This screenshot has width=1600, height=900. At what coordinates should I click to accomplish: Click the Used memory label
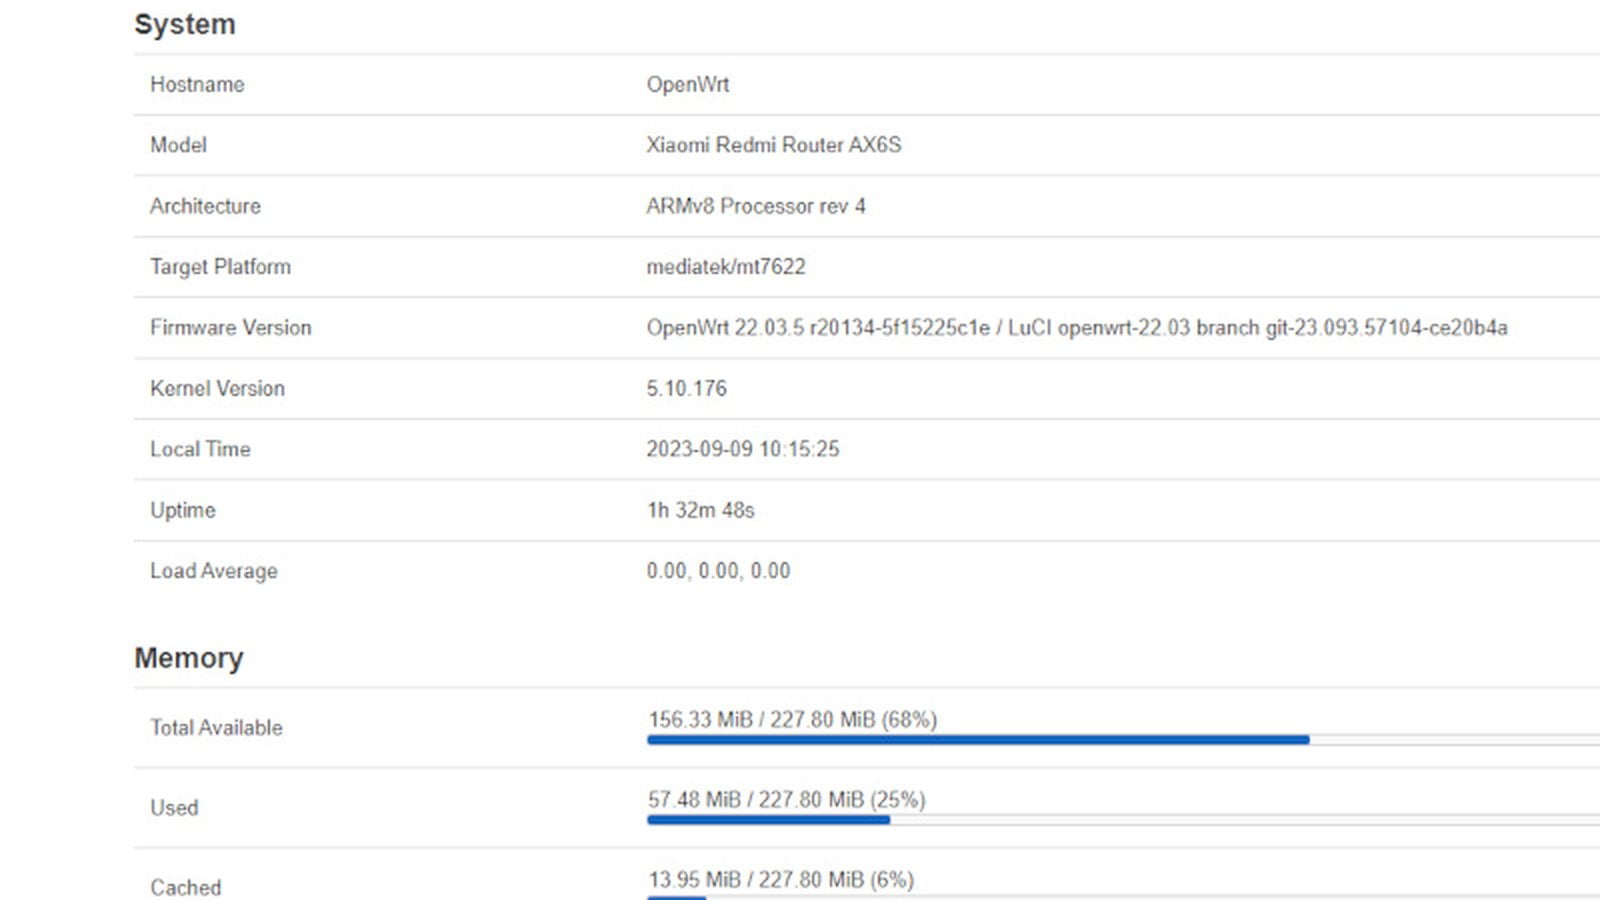(174, 808)
